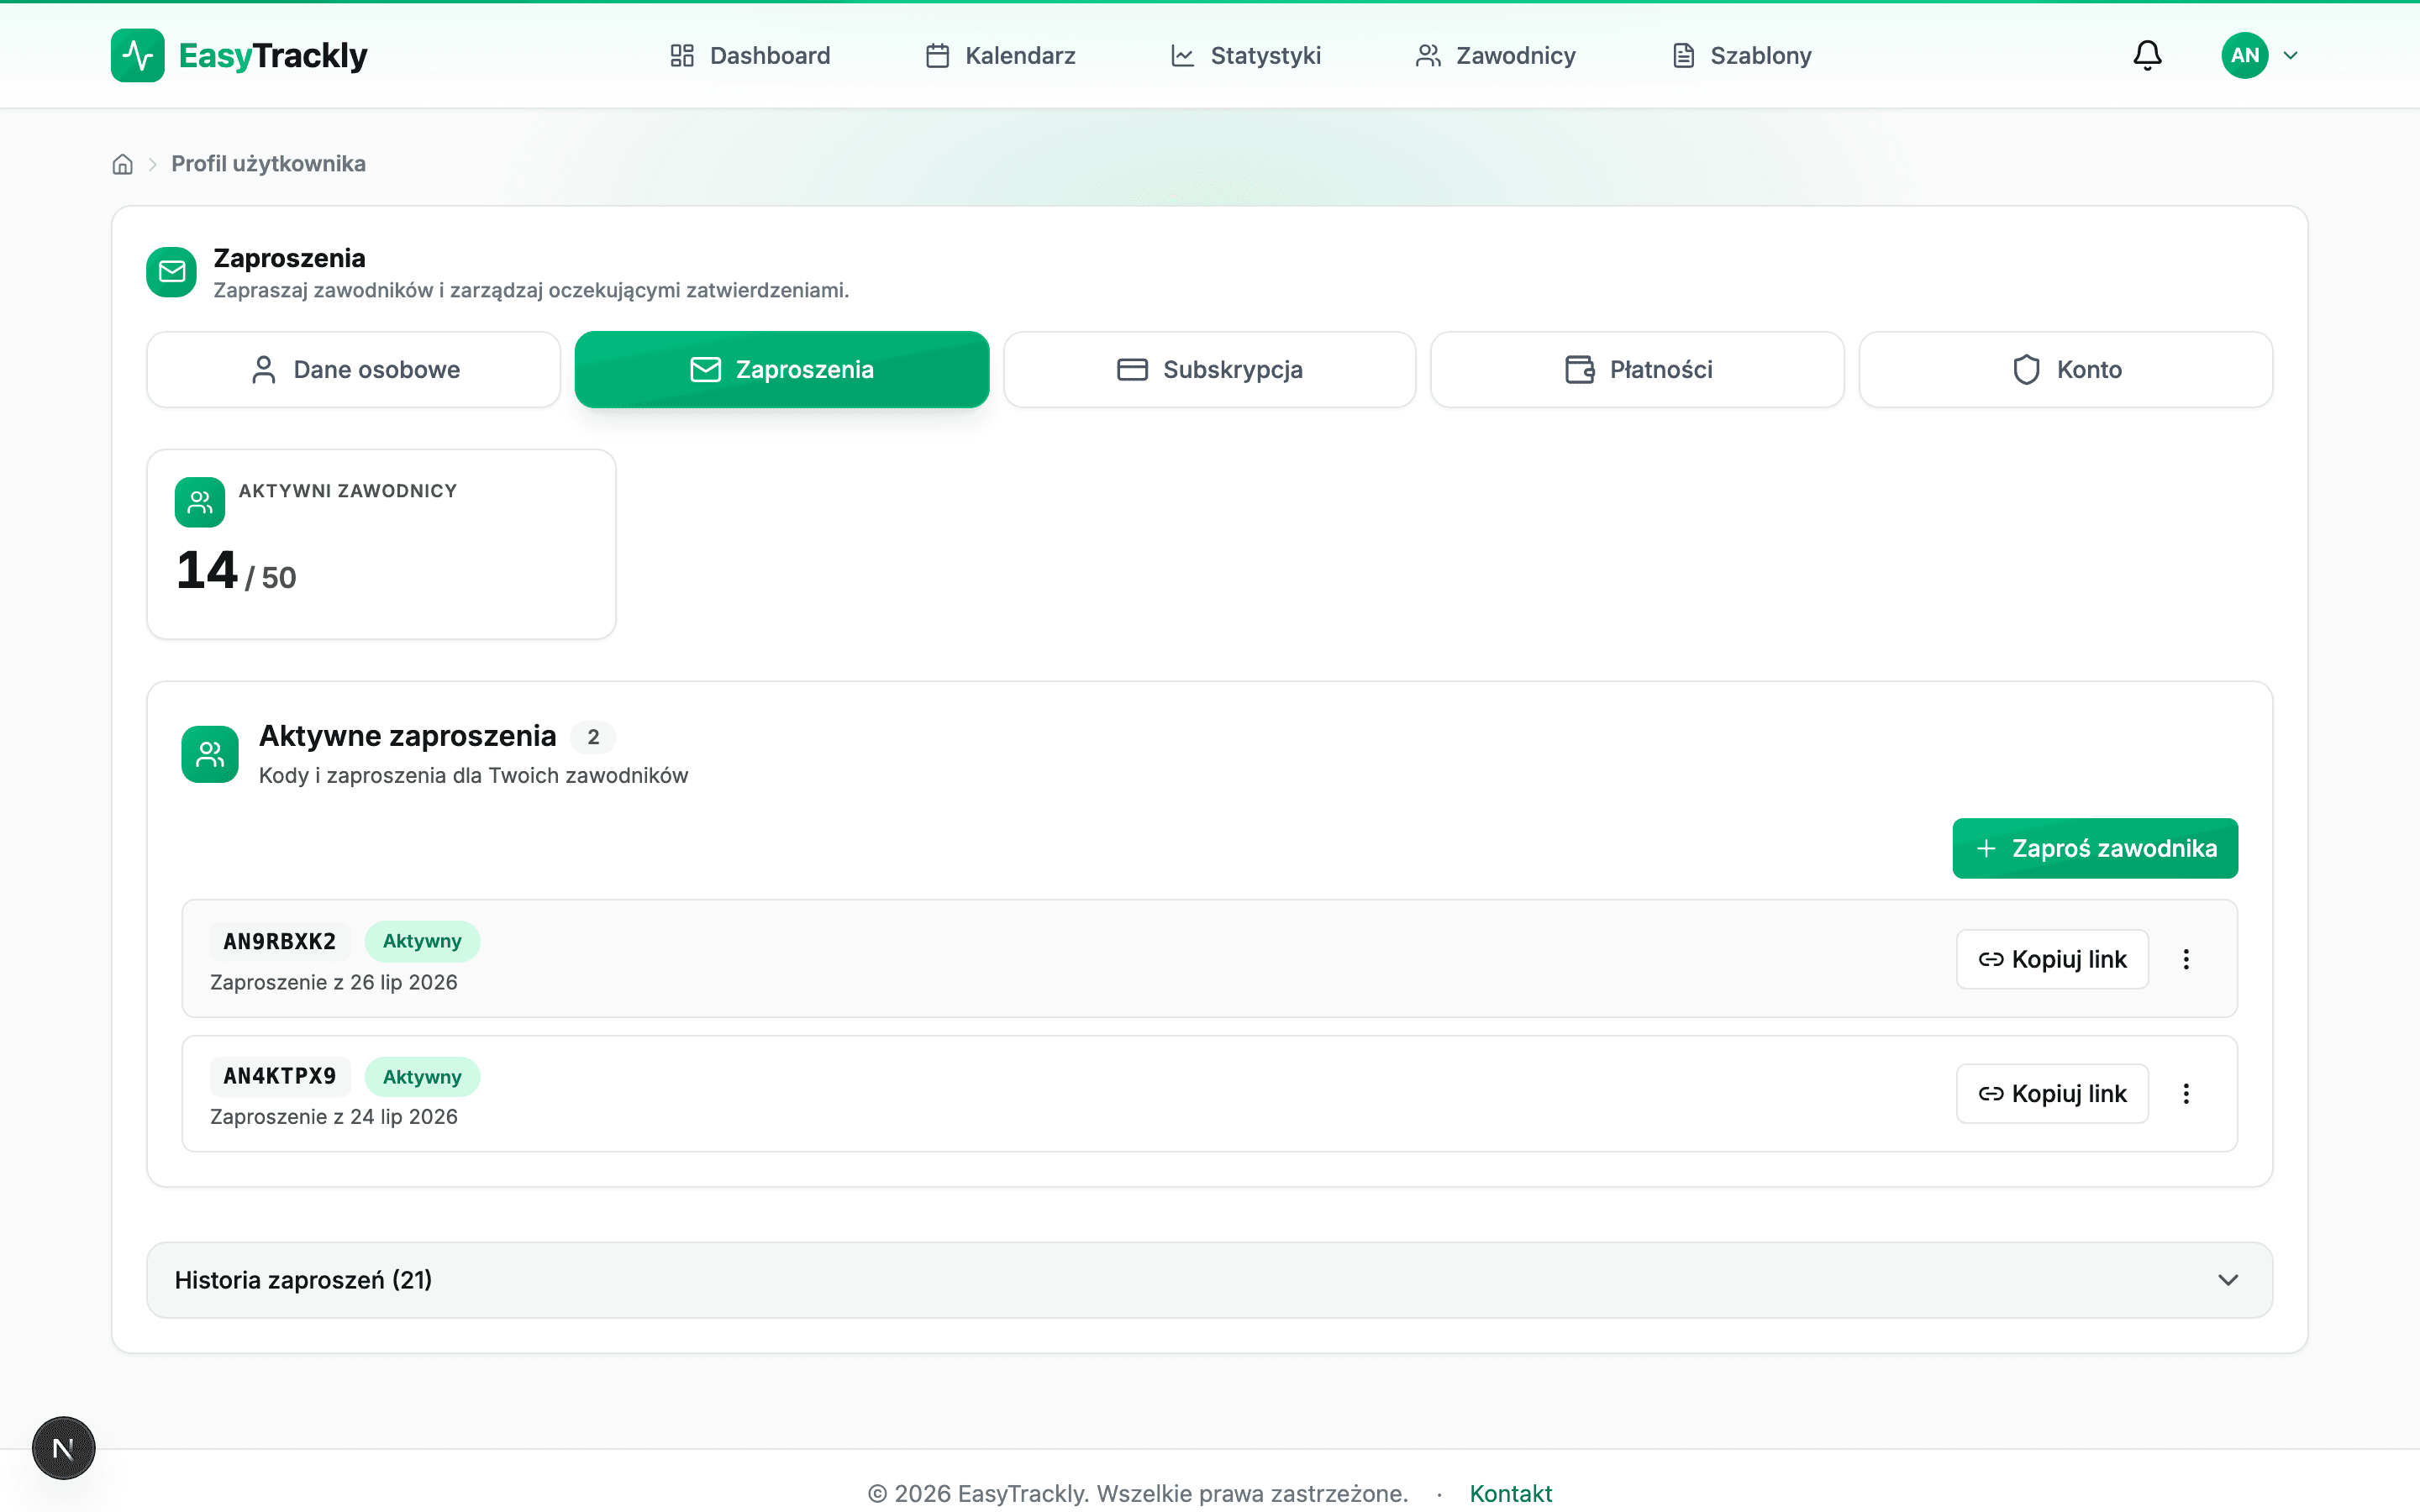Select the Zaproszenia tab
2420x1512 pixels.
click(782, 370)
